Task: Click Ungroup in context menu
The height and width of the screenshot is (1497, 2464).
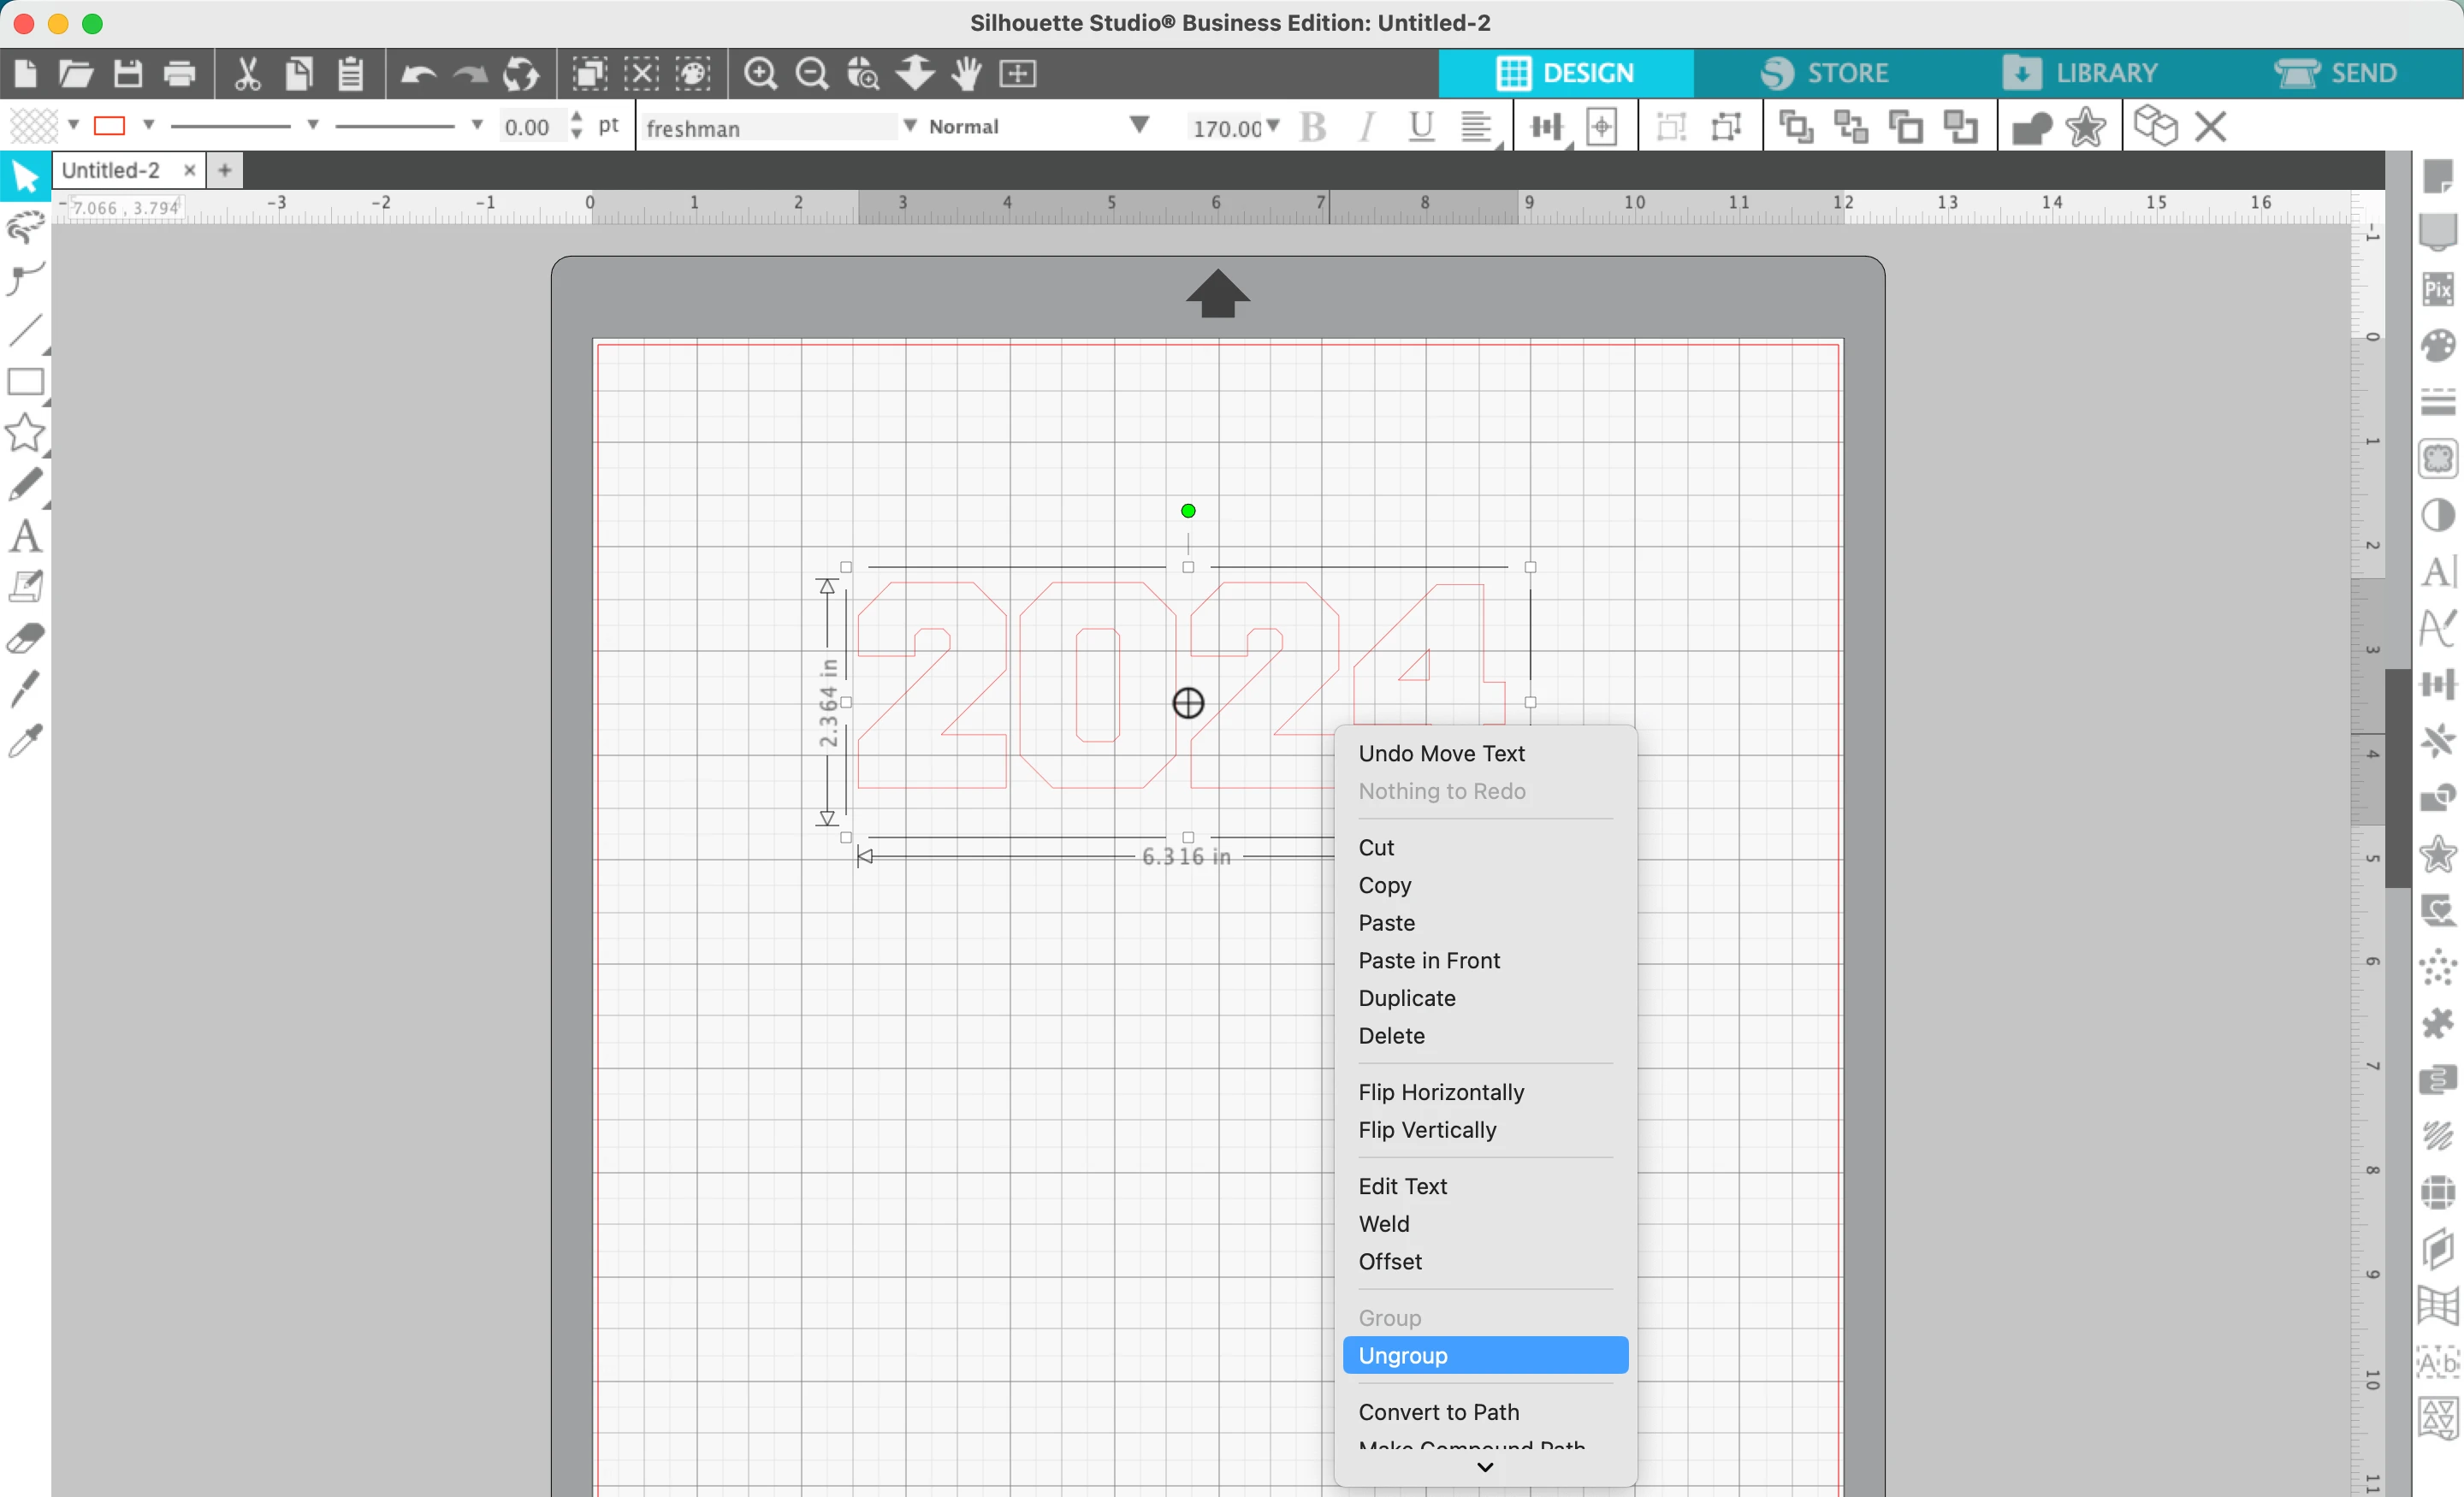Action: click(x=1485, y=1354)
